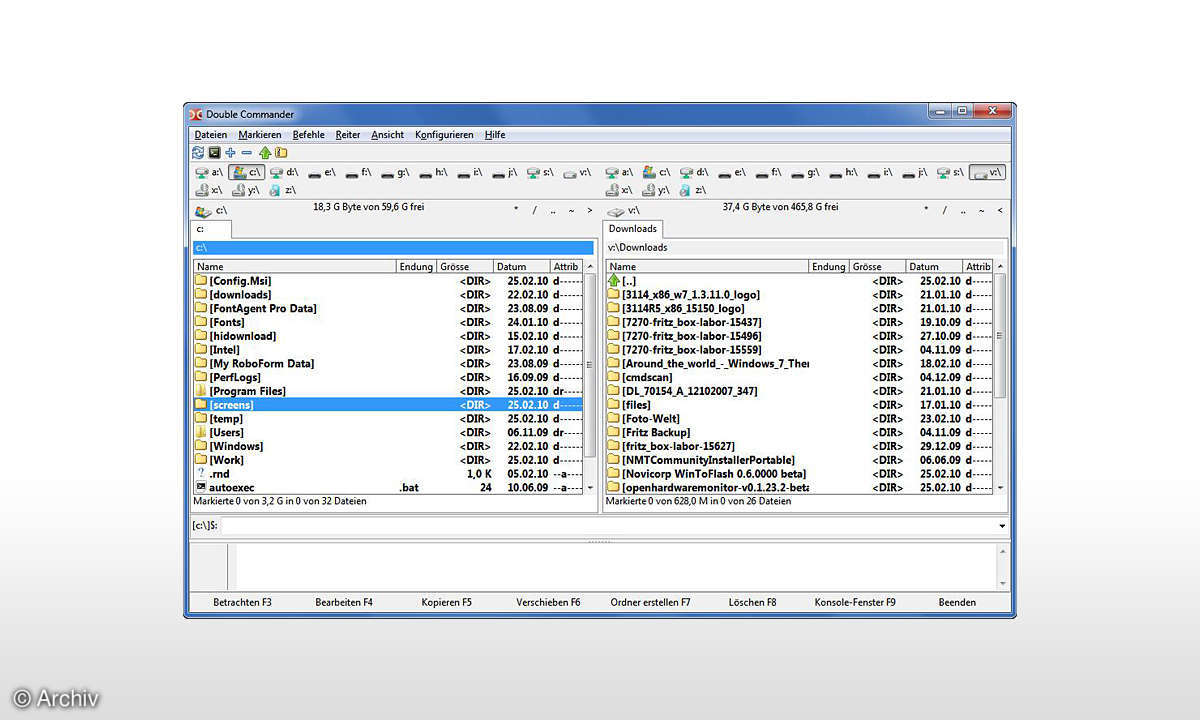Select the [Windows] folder row

(x=388, y=446)
